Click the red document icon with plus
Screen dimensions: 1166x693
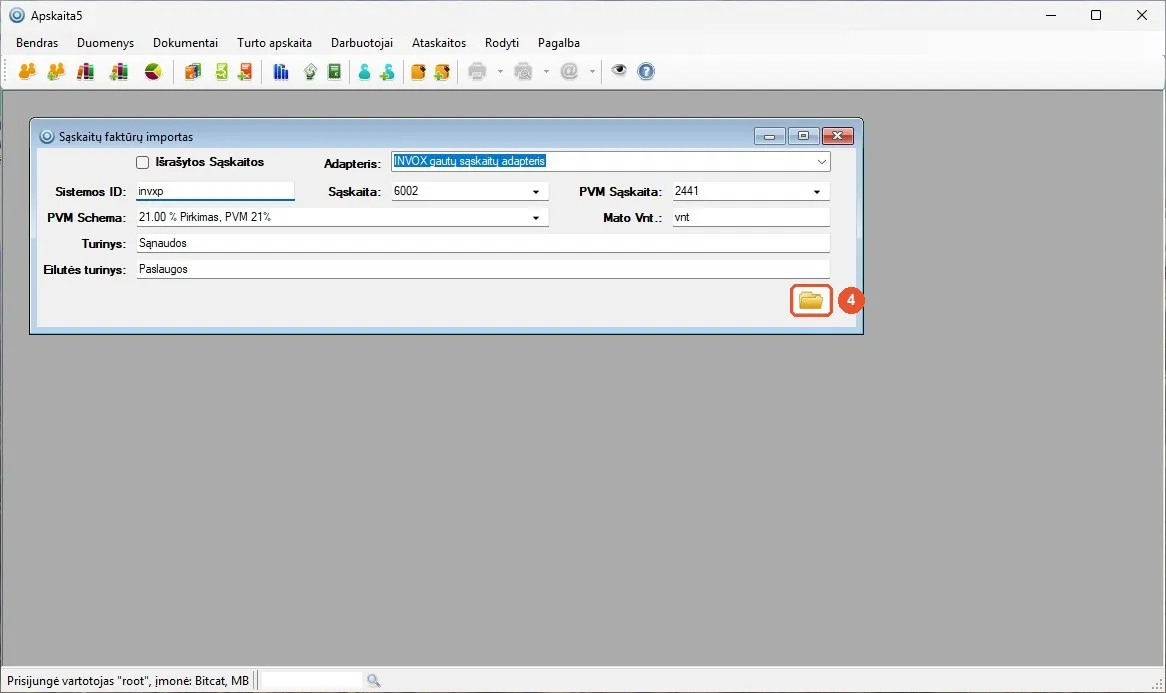coord(245,71)
